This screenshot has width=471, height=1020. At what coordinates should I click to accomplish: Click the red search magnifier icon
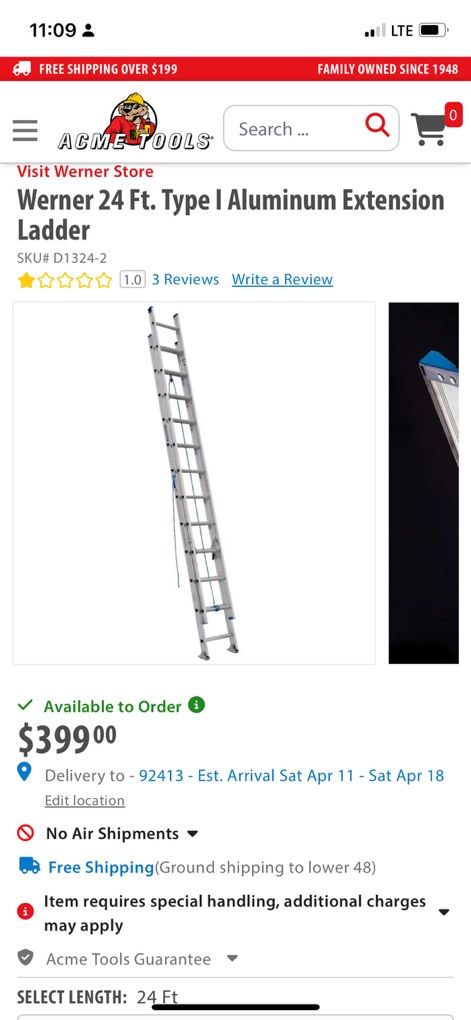(377, 124)
